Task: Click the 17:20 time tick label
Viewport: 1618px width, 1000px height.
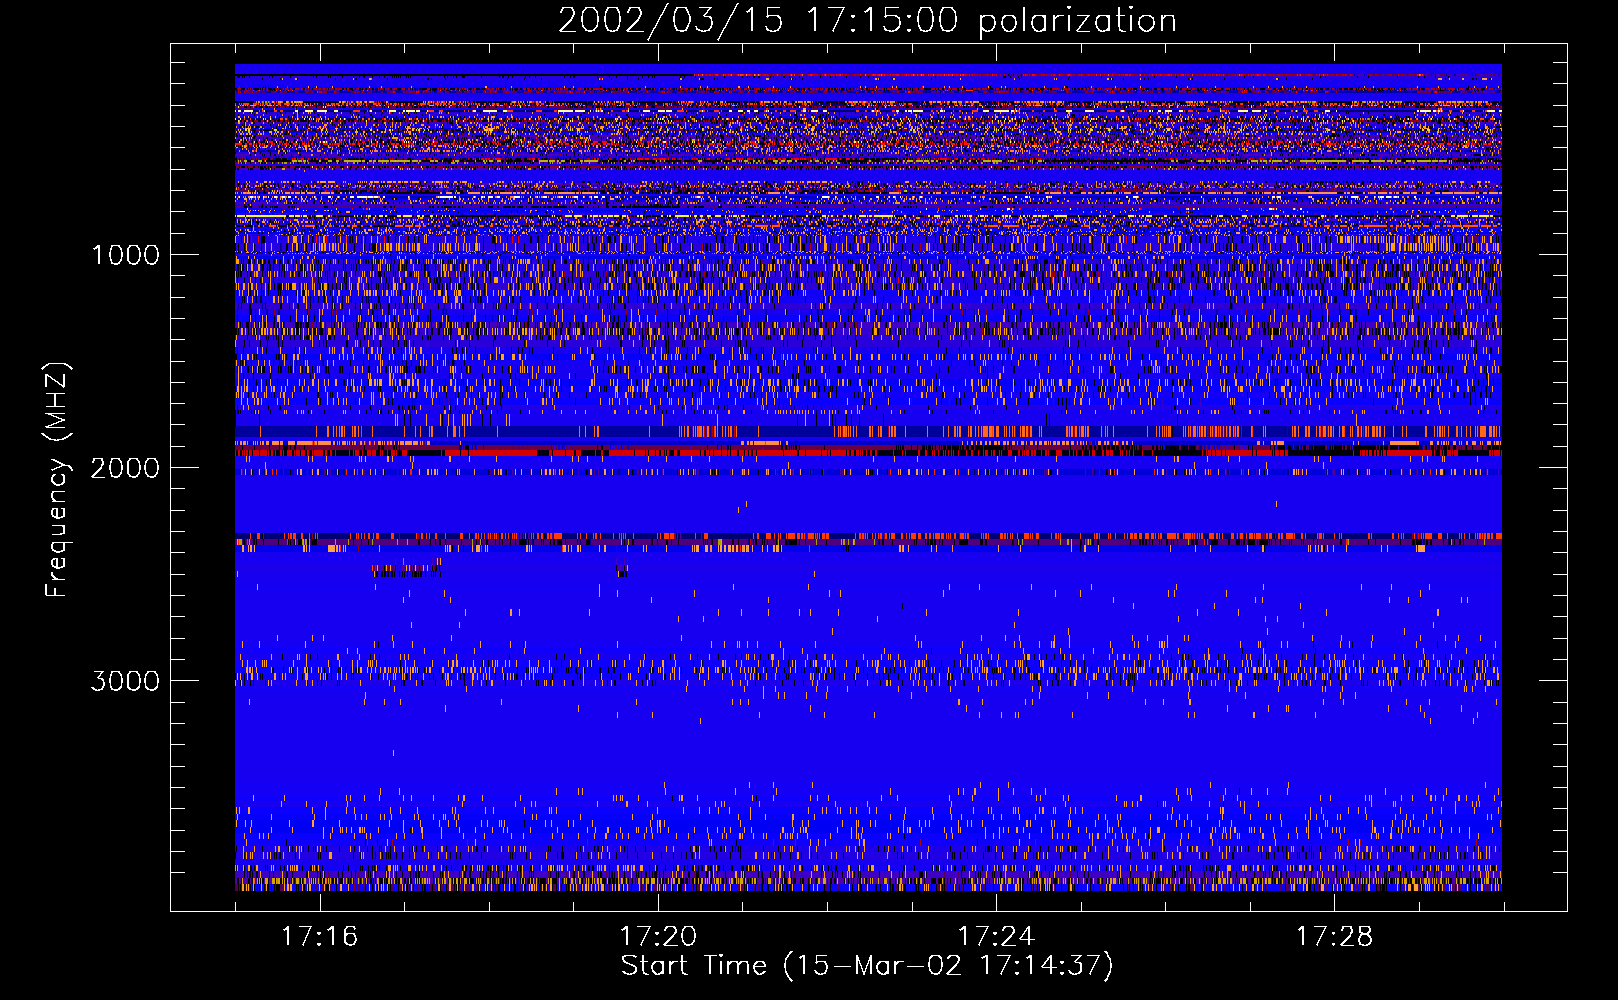Action: [658, 937]
